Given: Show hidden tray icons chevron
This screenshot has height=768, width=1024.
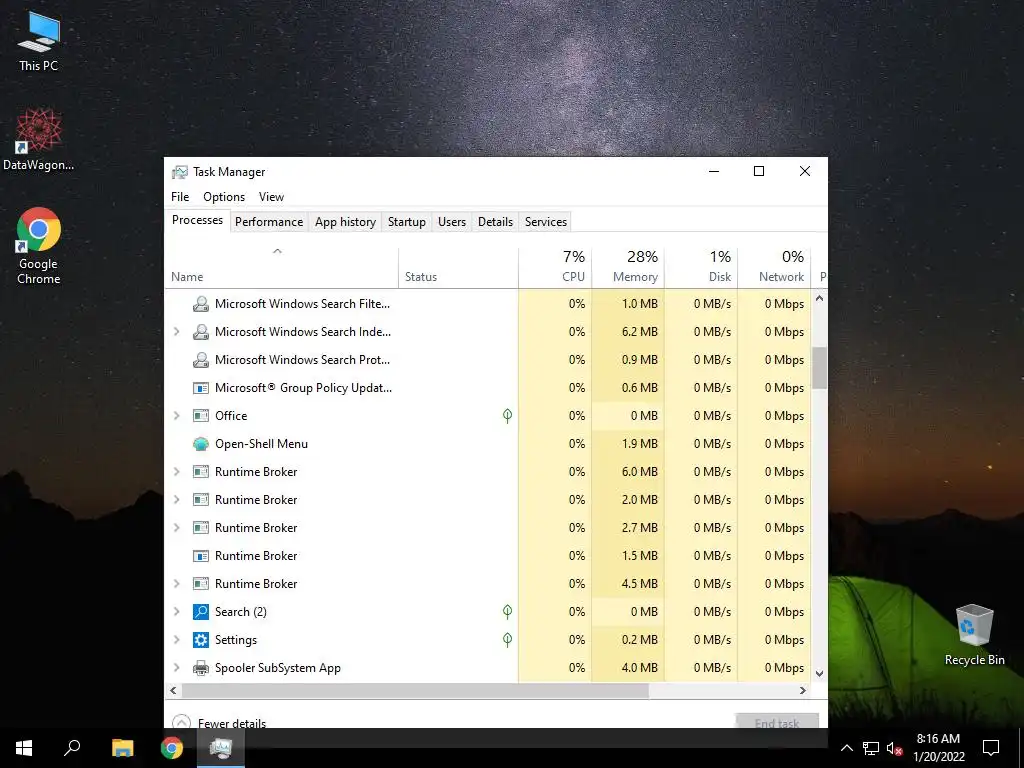Looking at the screenshot, I should point(846,748).
